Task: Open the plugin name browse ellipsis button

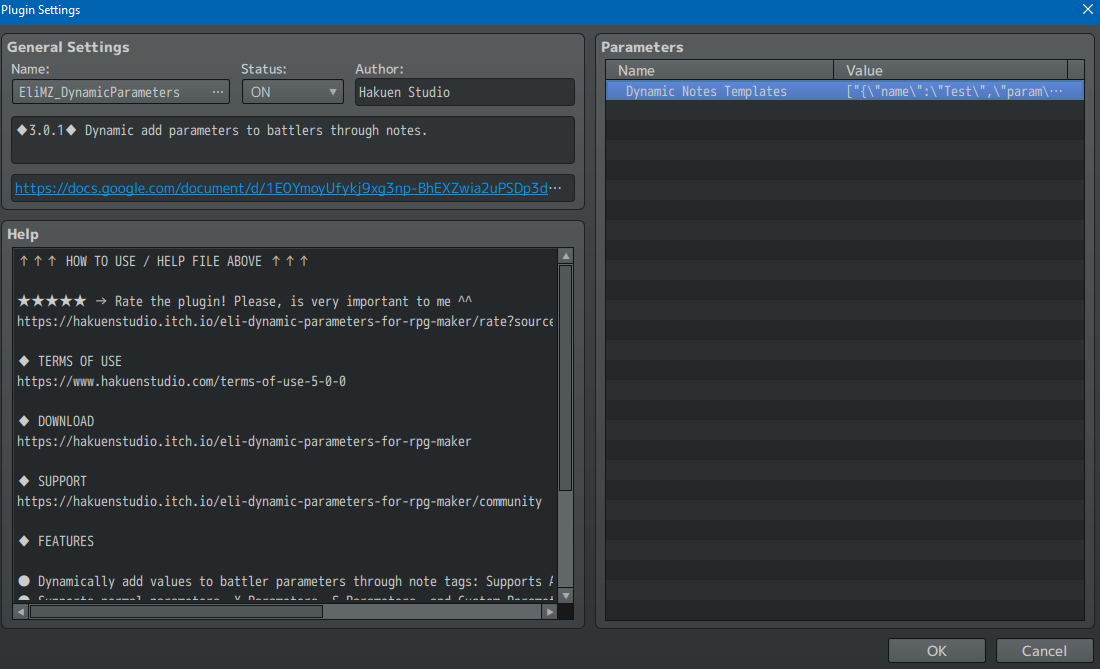Action: pos(218,92)
